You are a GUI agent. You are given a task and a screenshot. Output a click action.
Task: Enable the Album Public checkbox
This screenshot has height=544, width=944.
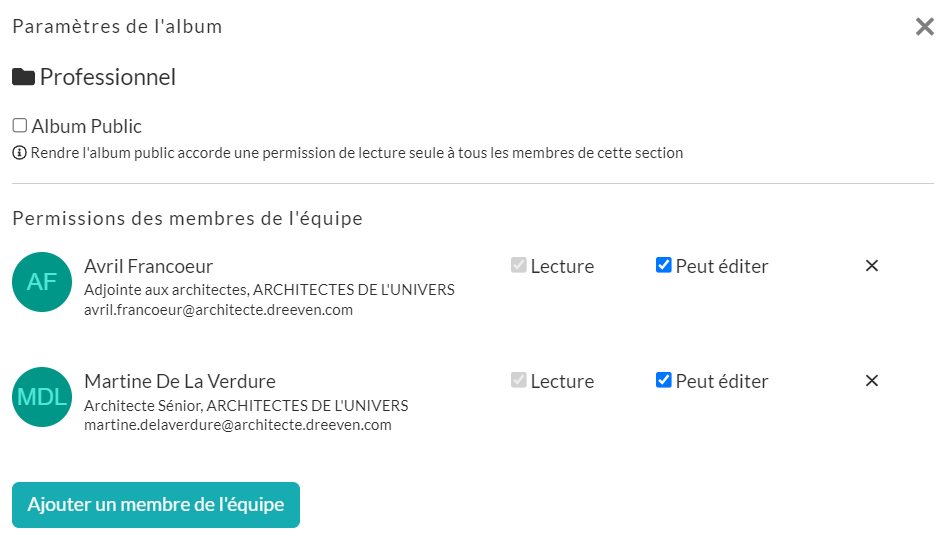pyautogui.click(x=20, y=125)
